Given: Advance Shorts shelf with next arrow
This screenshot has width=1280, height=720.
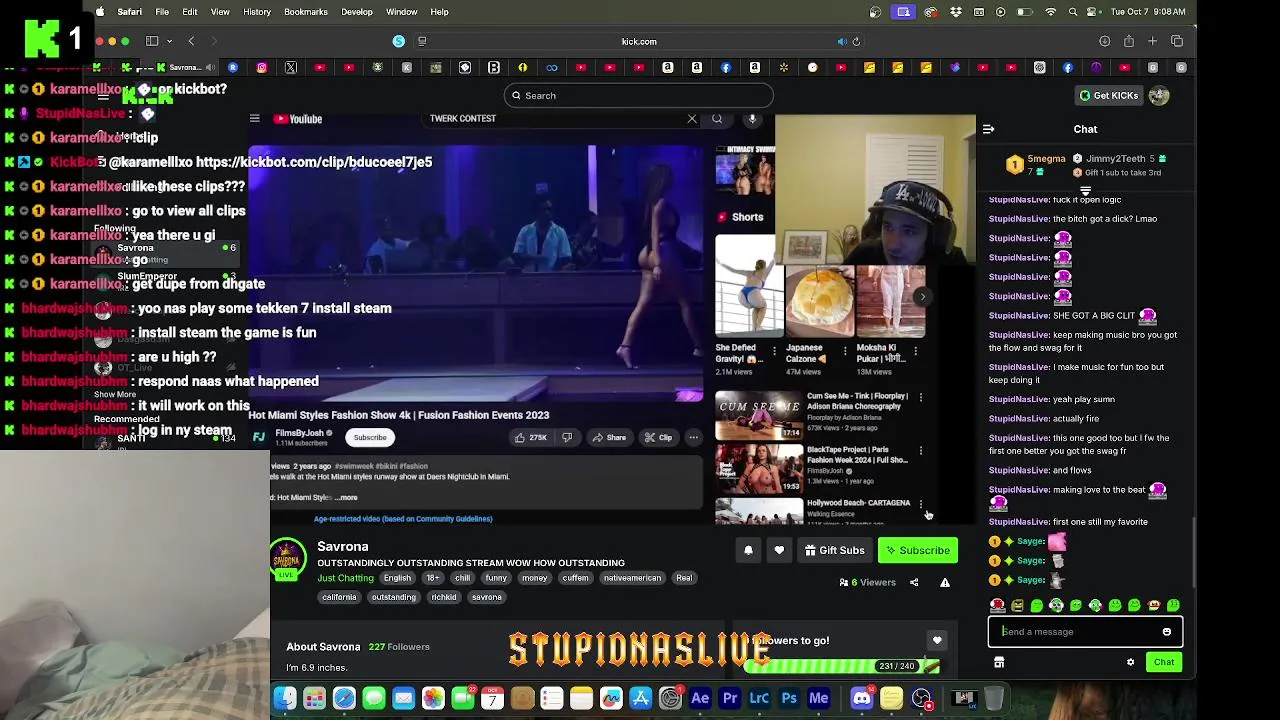Looking at the screenshot, I should [x=922, y=297].
